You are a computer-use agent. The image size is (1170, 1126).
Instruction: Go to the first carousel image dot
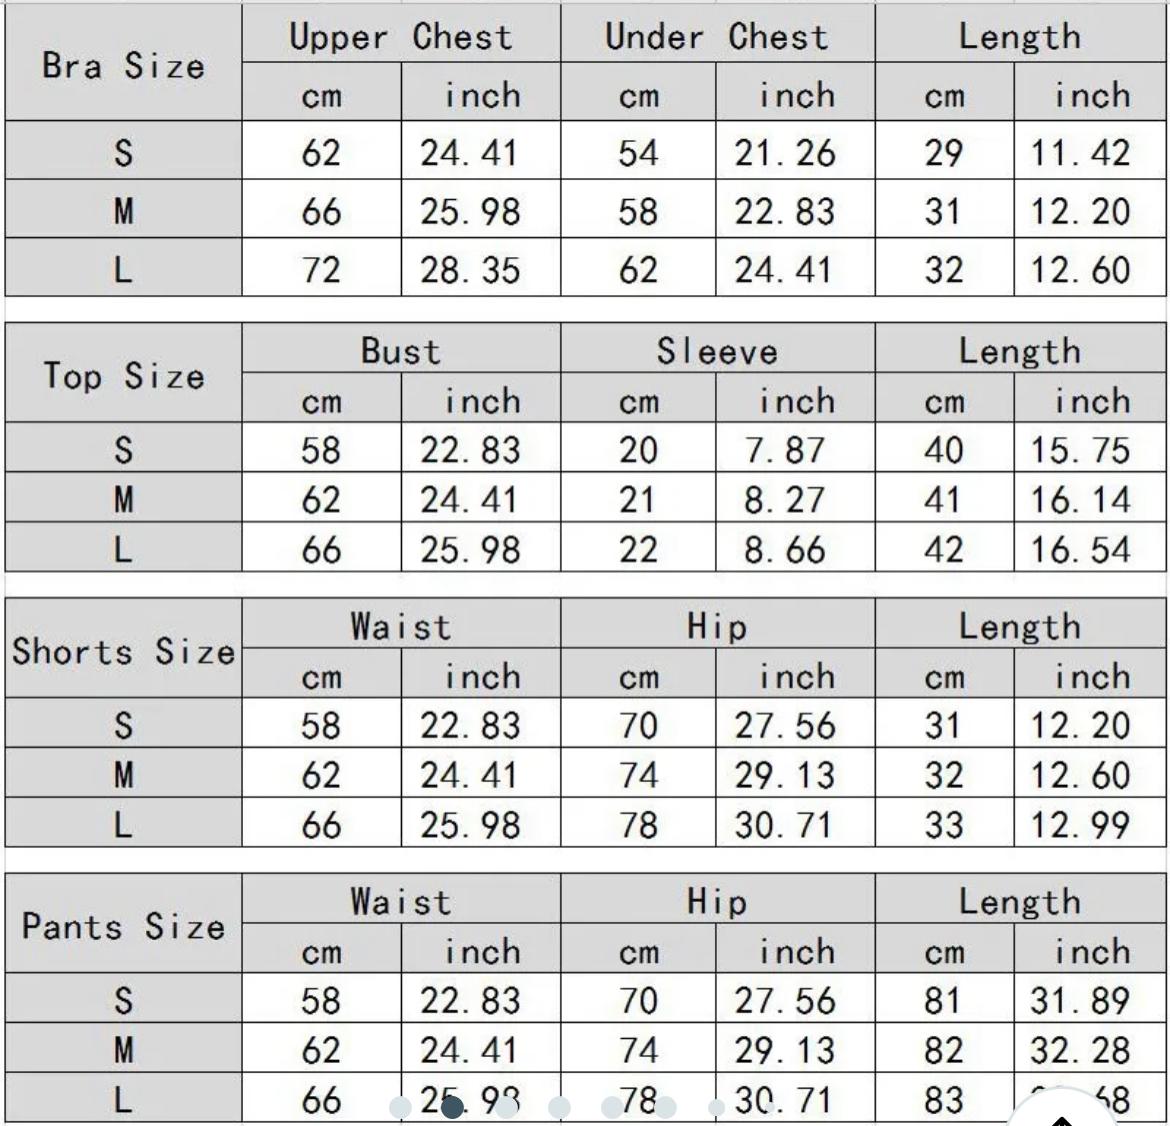pyautogui.click(x=401, y=1107)
